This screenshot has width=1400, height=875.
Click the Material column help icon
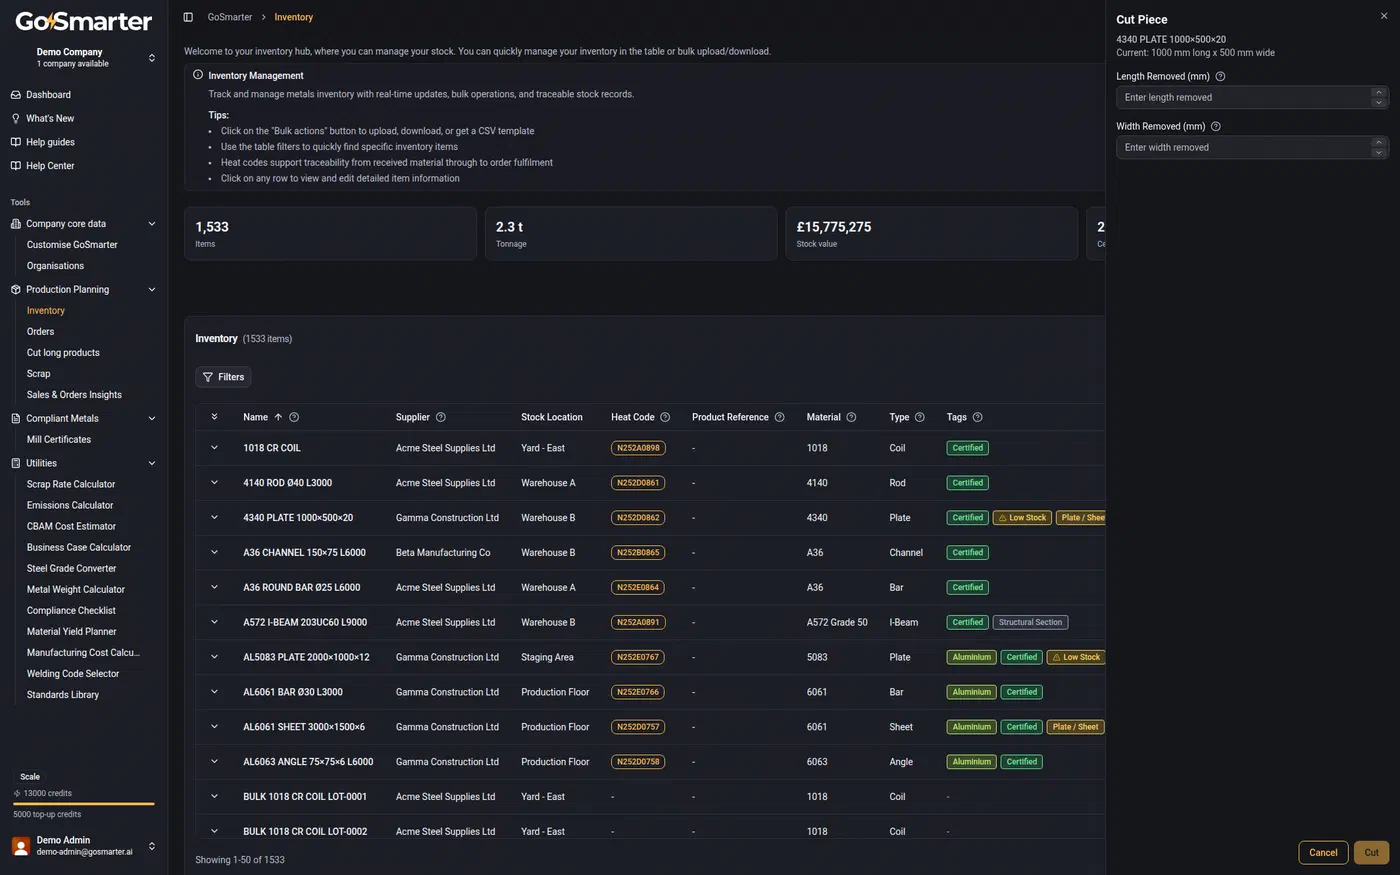[x=851, y=417]
